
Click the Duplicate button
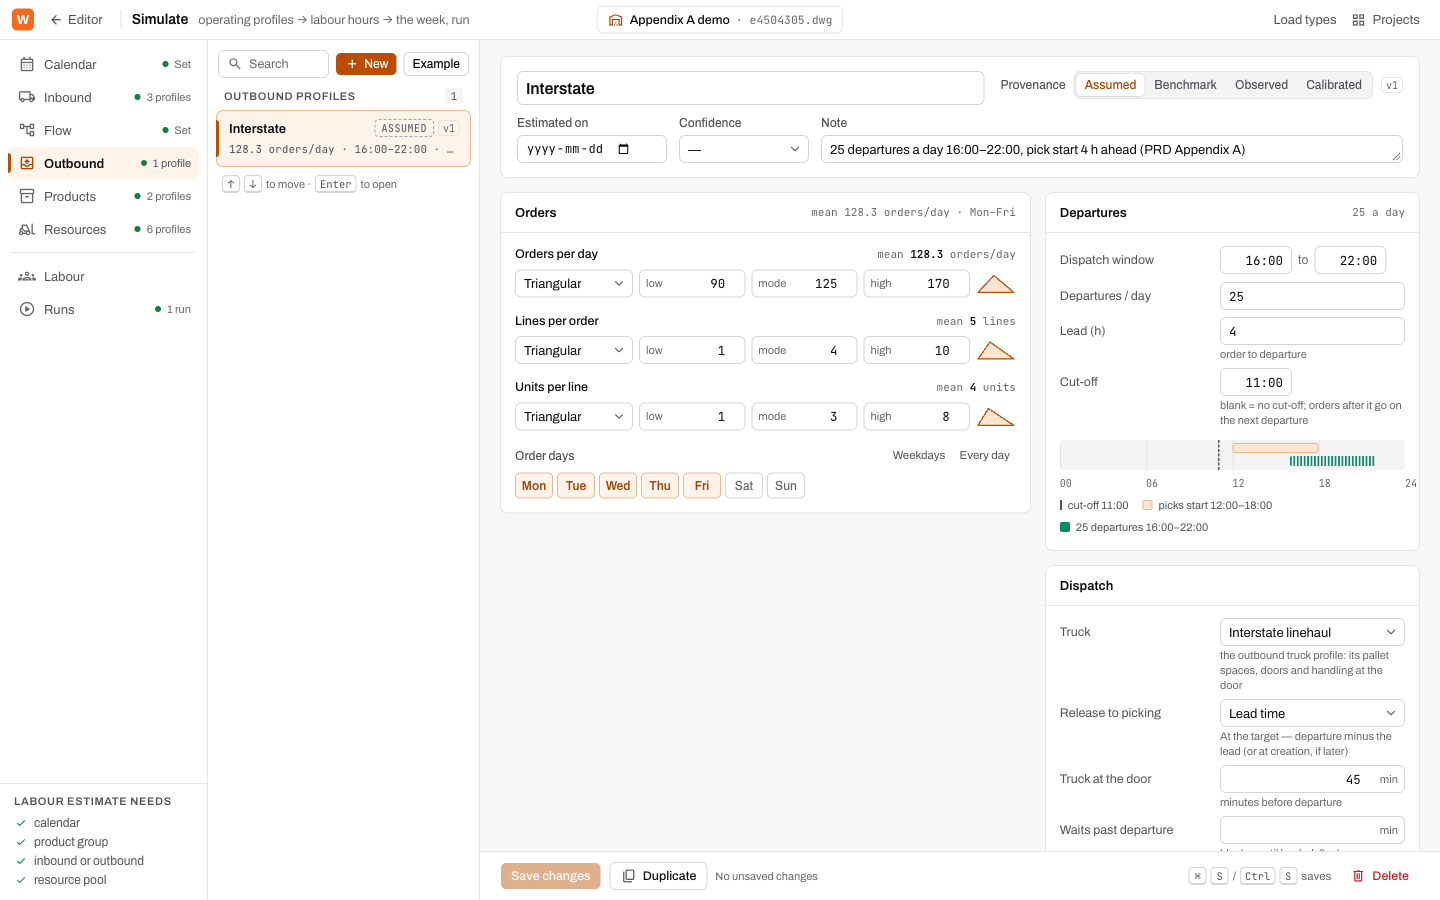point(659,876)
